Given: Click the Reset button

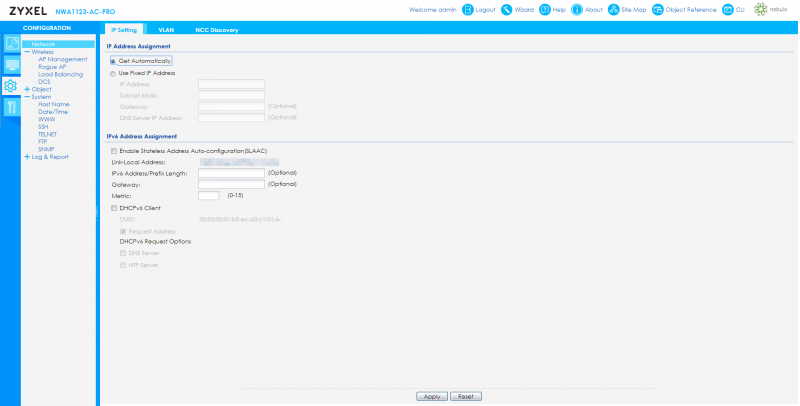Looking at the screenshot, I should click(465, 396).
